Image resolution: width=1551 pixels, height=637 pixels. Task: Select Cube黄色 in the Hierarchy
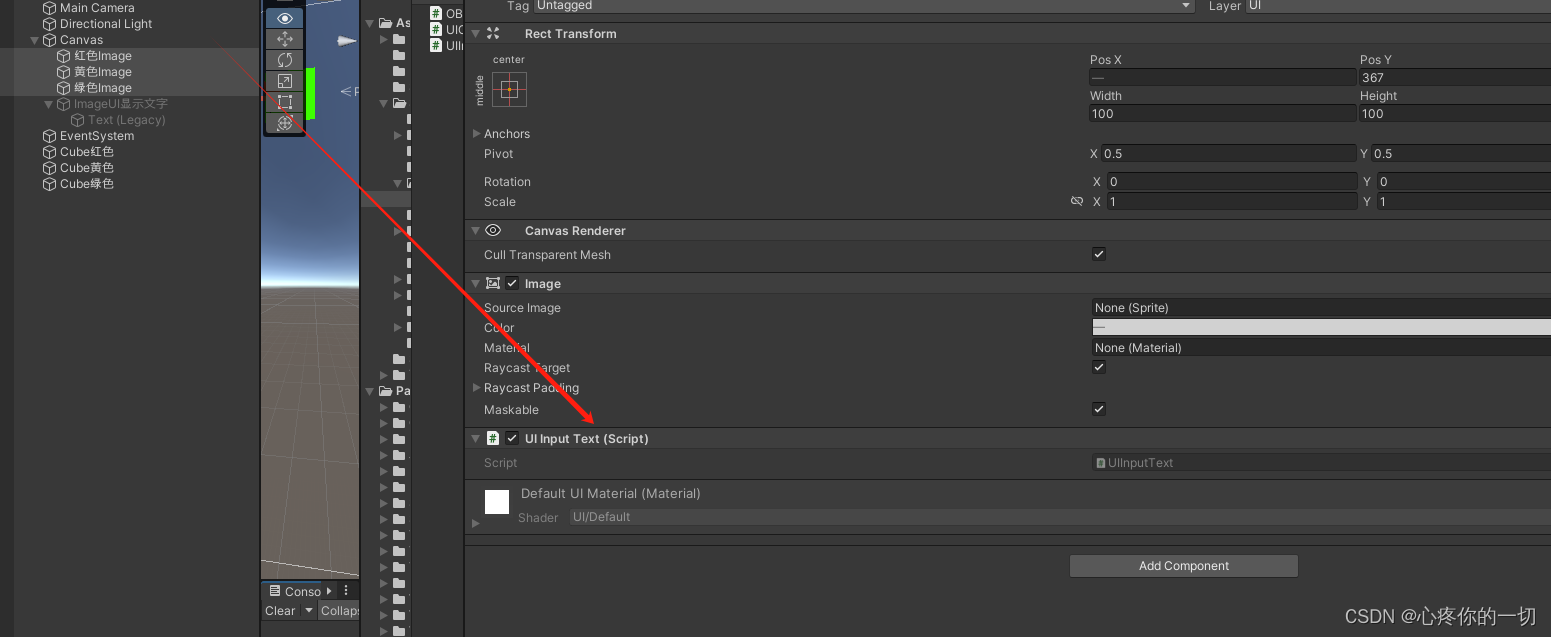click(x=78, y=168)
